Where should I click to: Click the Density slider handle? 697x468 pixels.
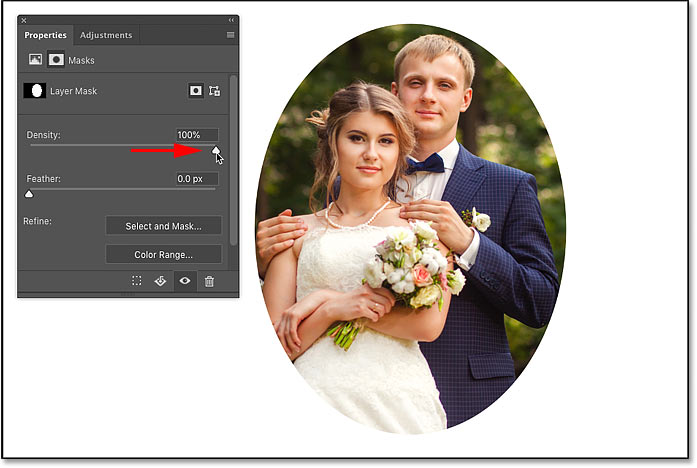tap(215, 150)
